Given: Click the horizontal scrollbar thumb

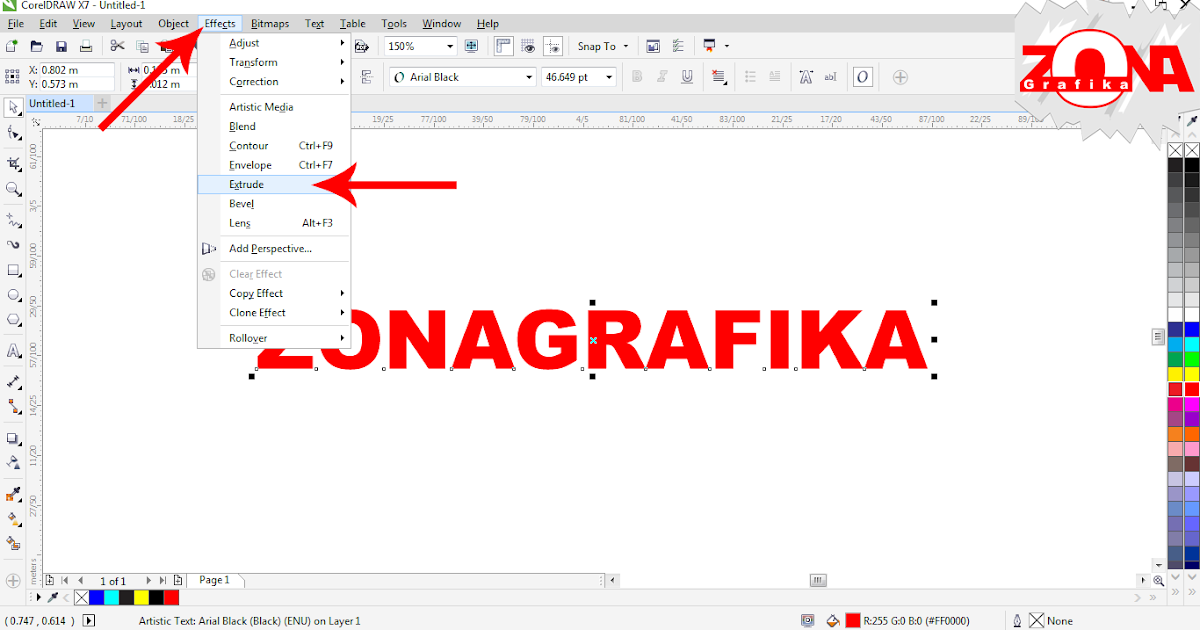Looking at the screenshot, I should pyautogui.click(x=818, y=580).
